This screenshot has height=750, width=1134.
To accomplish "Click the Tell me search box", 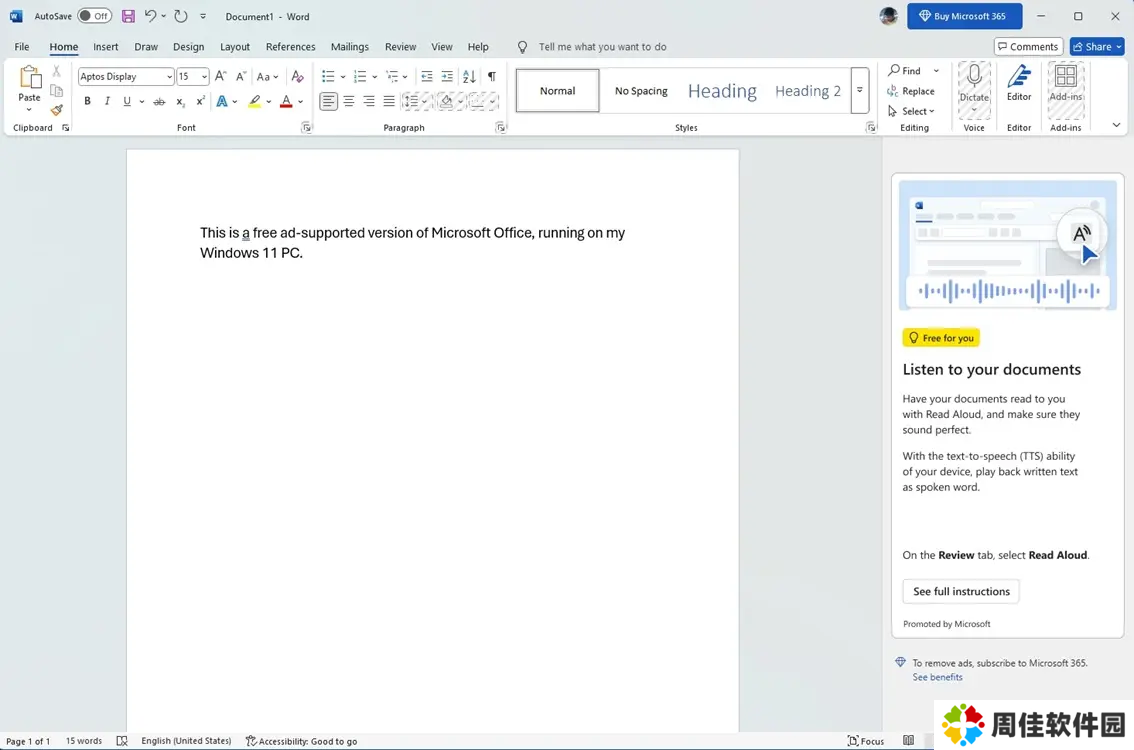I will (602, 47).
